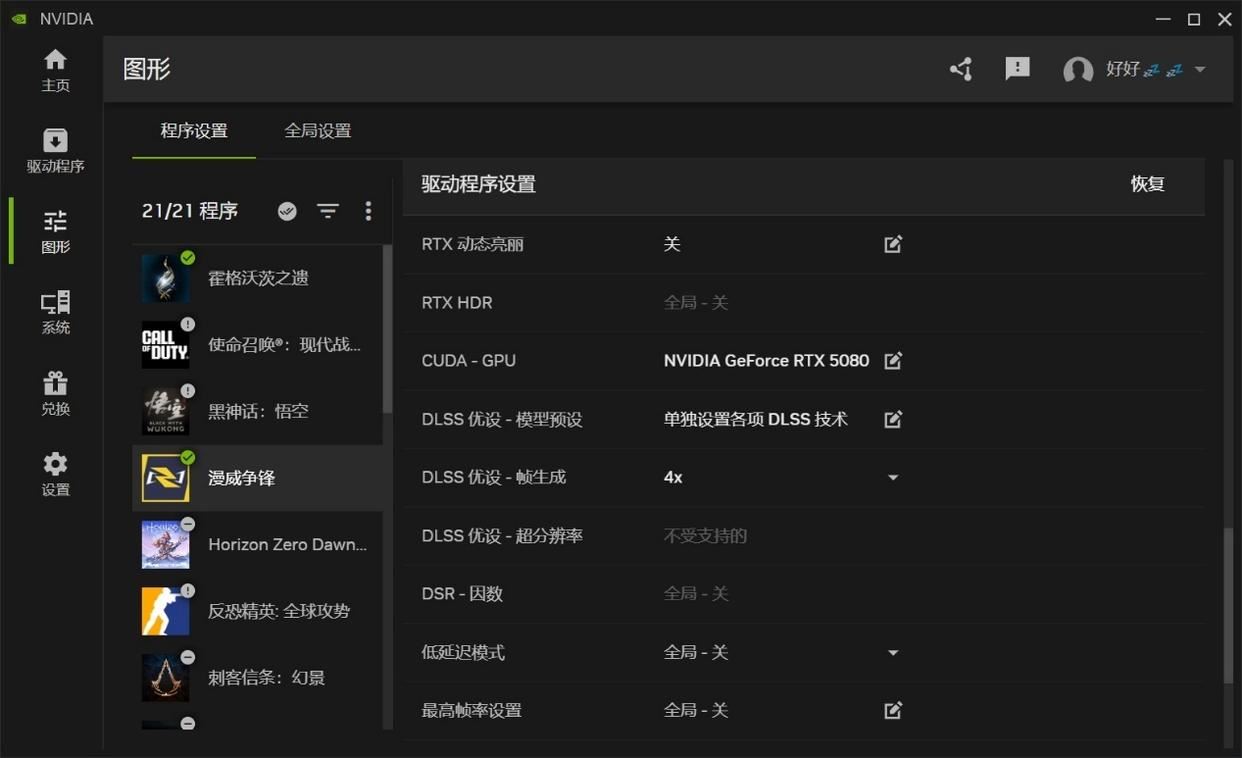
Task: Open the 系统 system section
Action: point(55,313)
